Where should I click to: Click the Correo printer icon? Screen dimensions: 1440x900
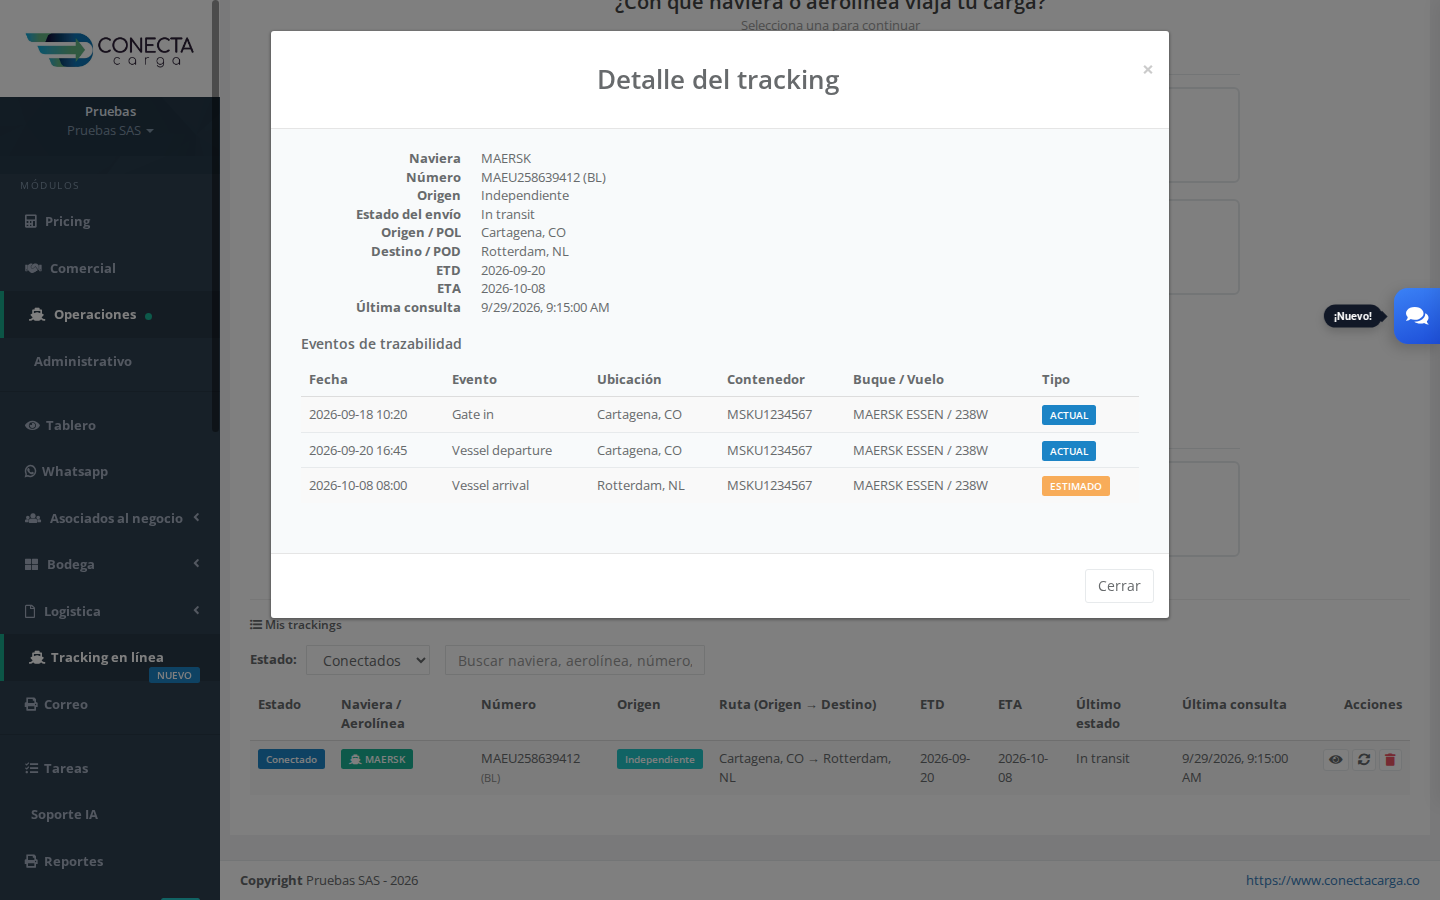click(31, 704)
